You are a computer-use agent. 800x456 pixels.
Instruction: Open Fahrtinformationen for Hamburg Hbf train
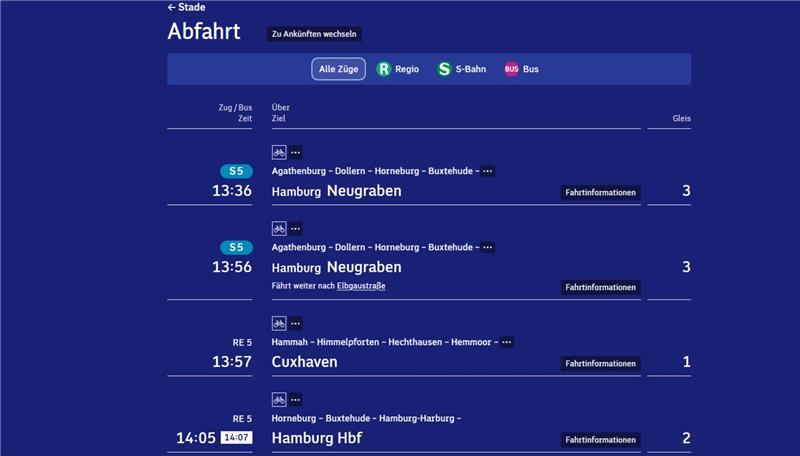point(600,439)
